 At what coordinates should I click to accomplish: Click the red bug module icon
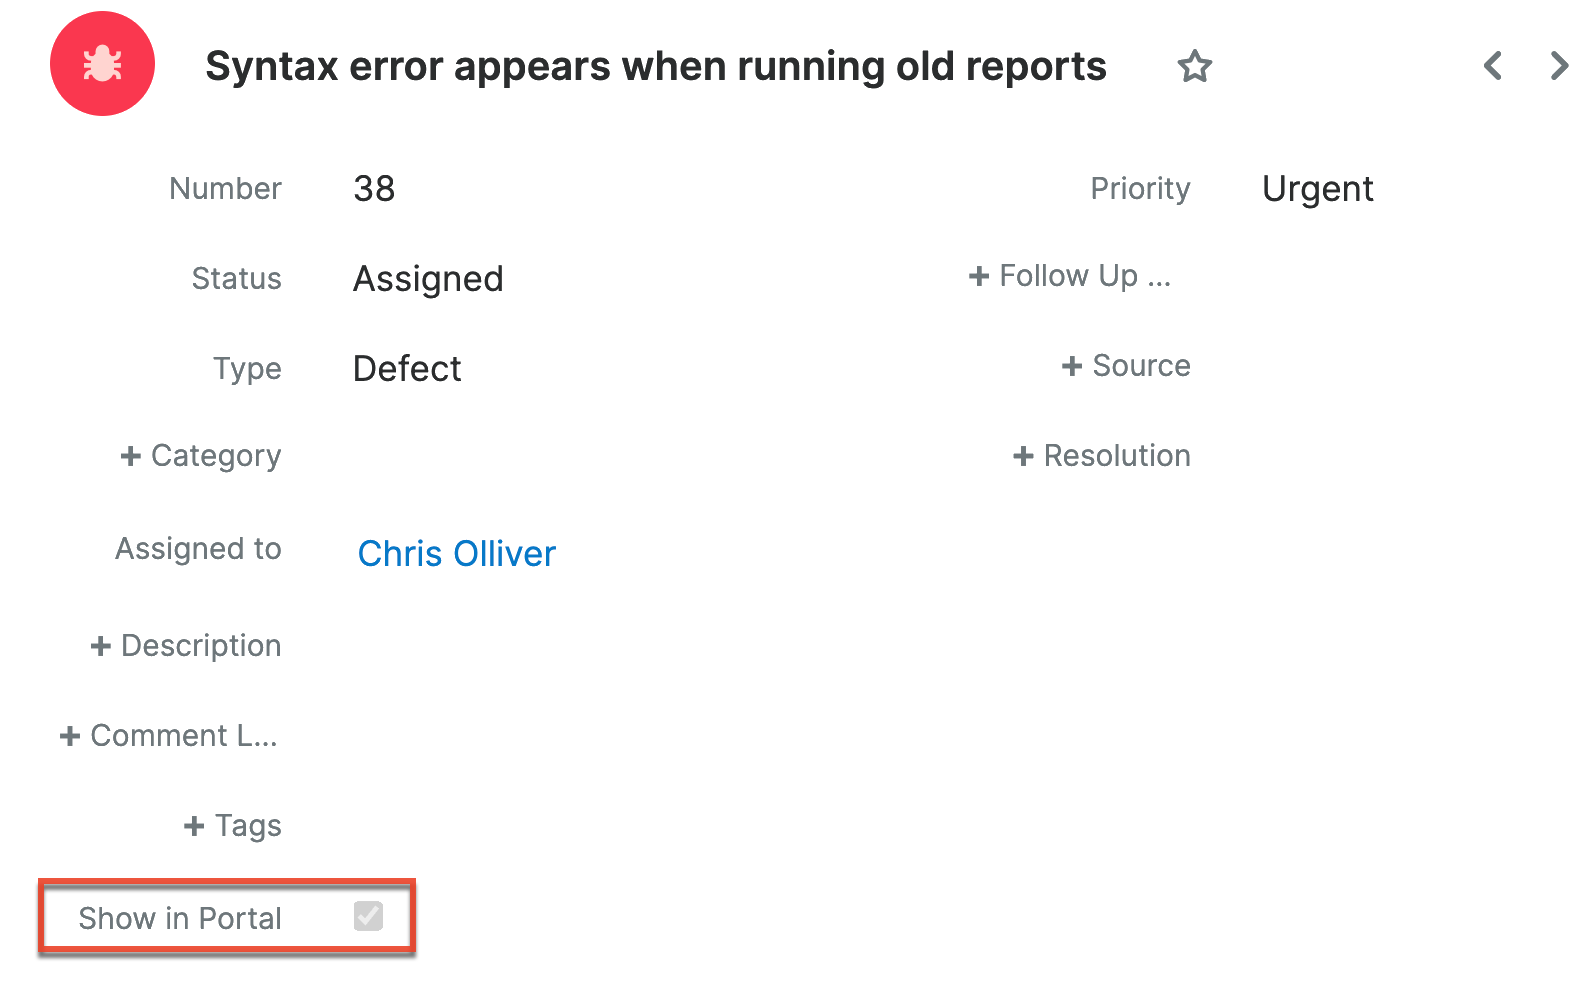coord(102,64)
